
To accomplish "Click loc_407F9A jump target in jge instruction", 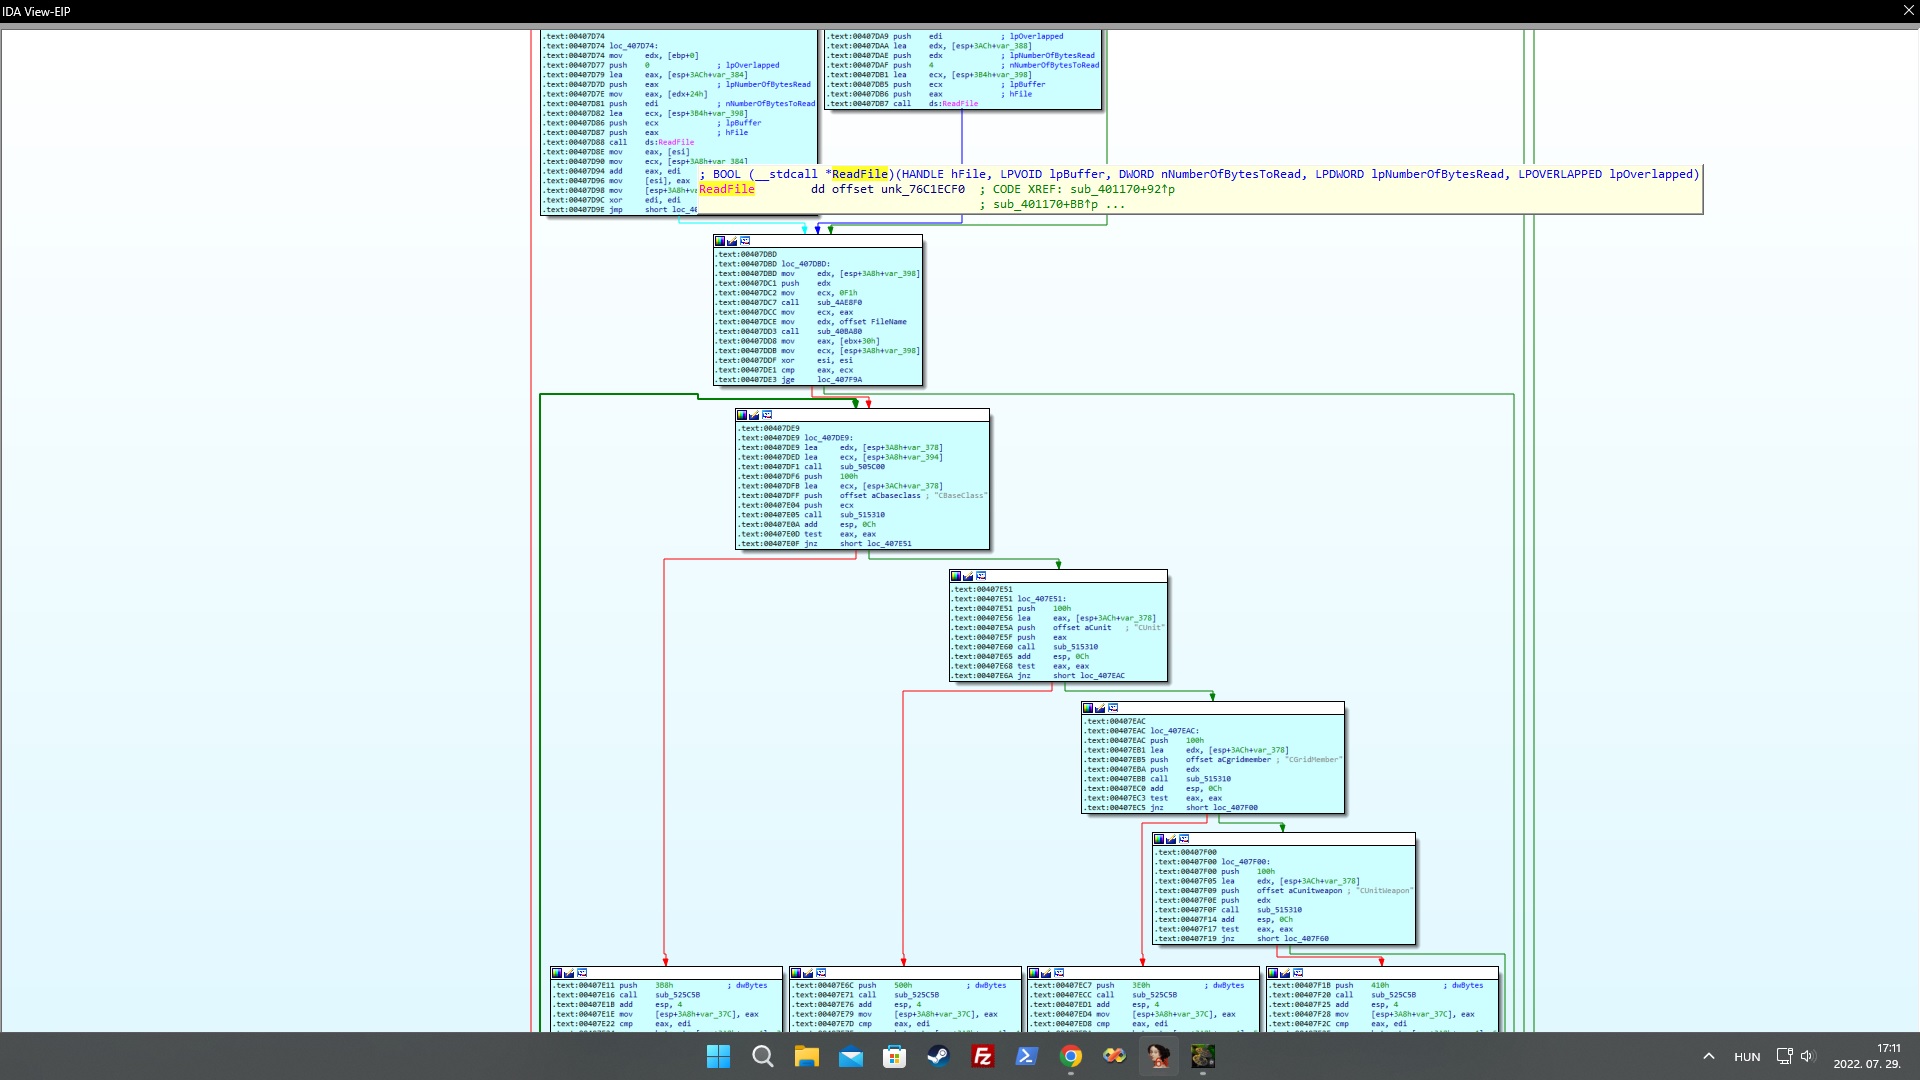I will [x=839, y=380].
